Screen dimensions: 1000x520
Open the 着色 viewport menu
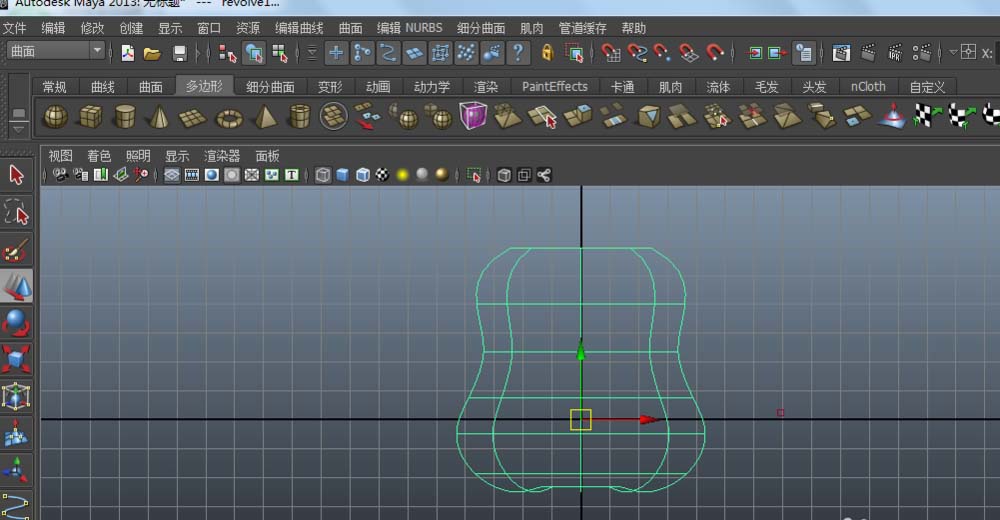point(99,156)
